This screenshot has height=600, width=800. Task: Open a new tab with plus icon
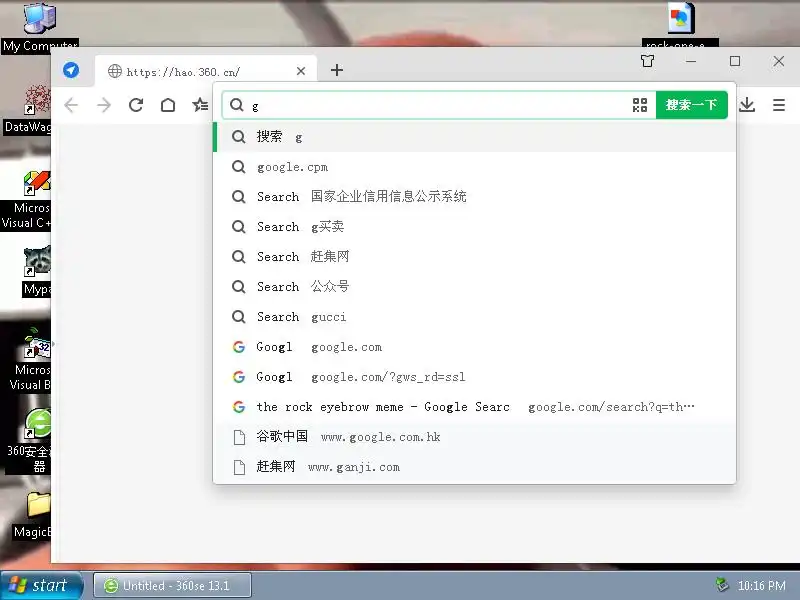point(337,70)
